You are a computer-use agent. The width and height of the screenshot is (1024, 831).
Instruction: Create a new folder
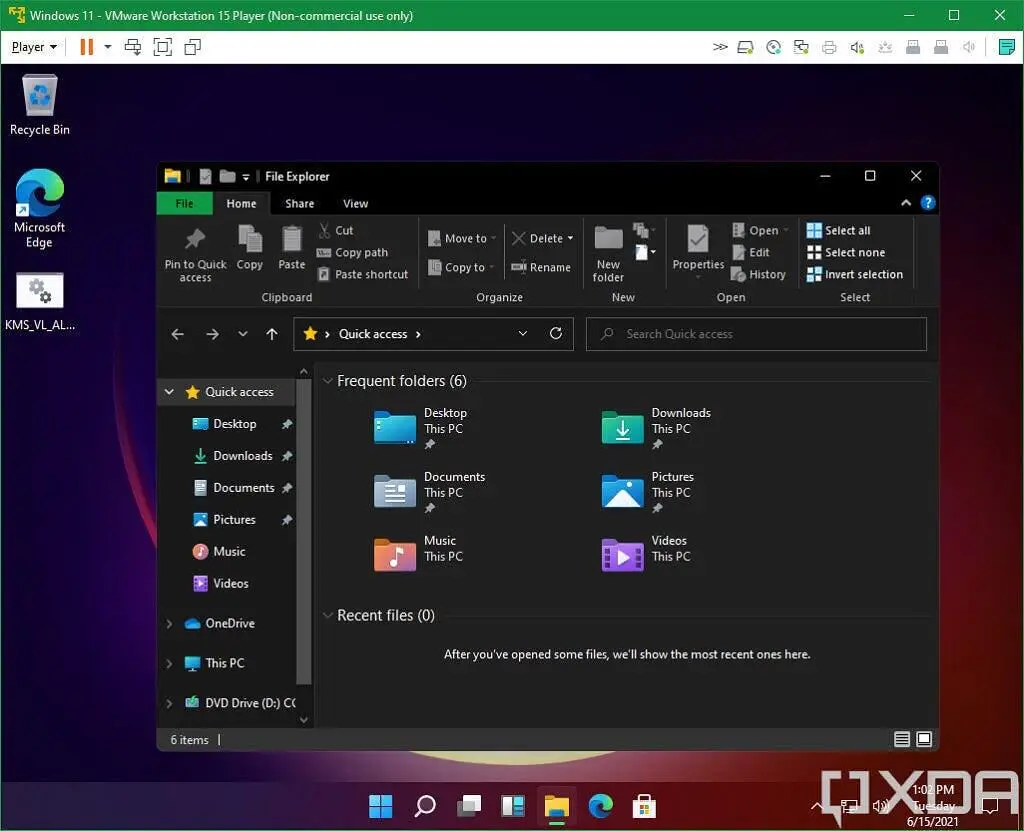pos(607,250)
